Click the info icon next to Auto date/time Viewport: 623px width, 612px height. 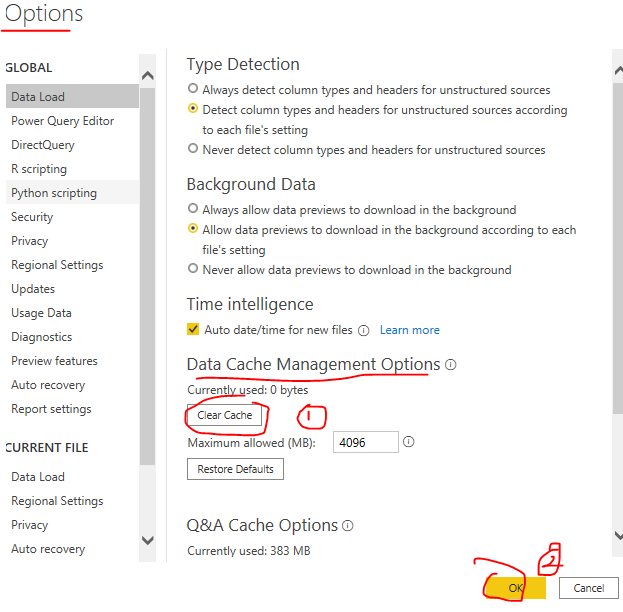point(364,331)
